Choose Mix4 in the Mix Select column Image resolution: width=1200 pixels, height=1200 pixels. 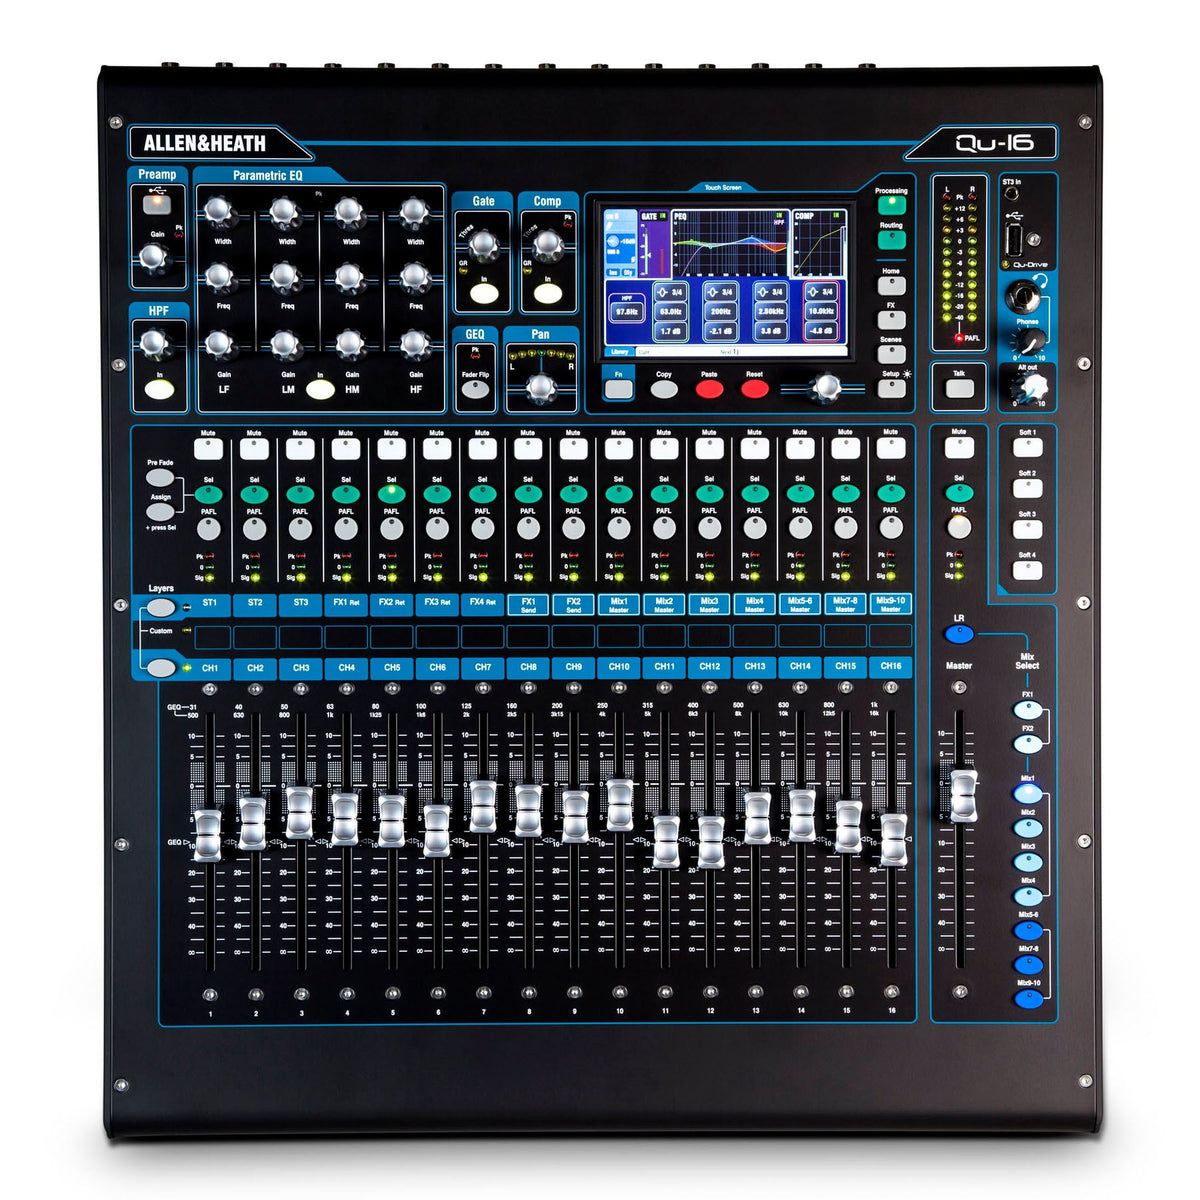point(1027,896)
